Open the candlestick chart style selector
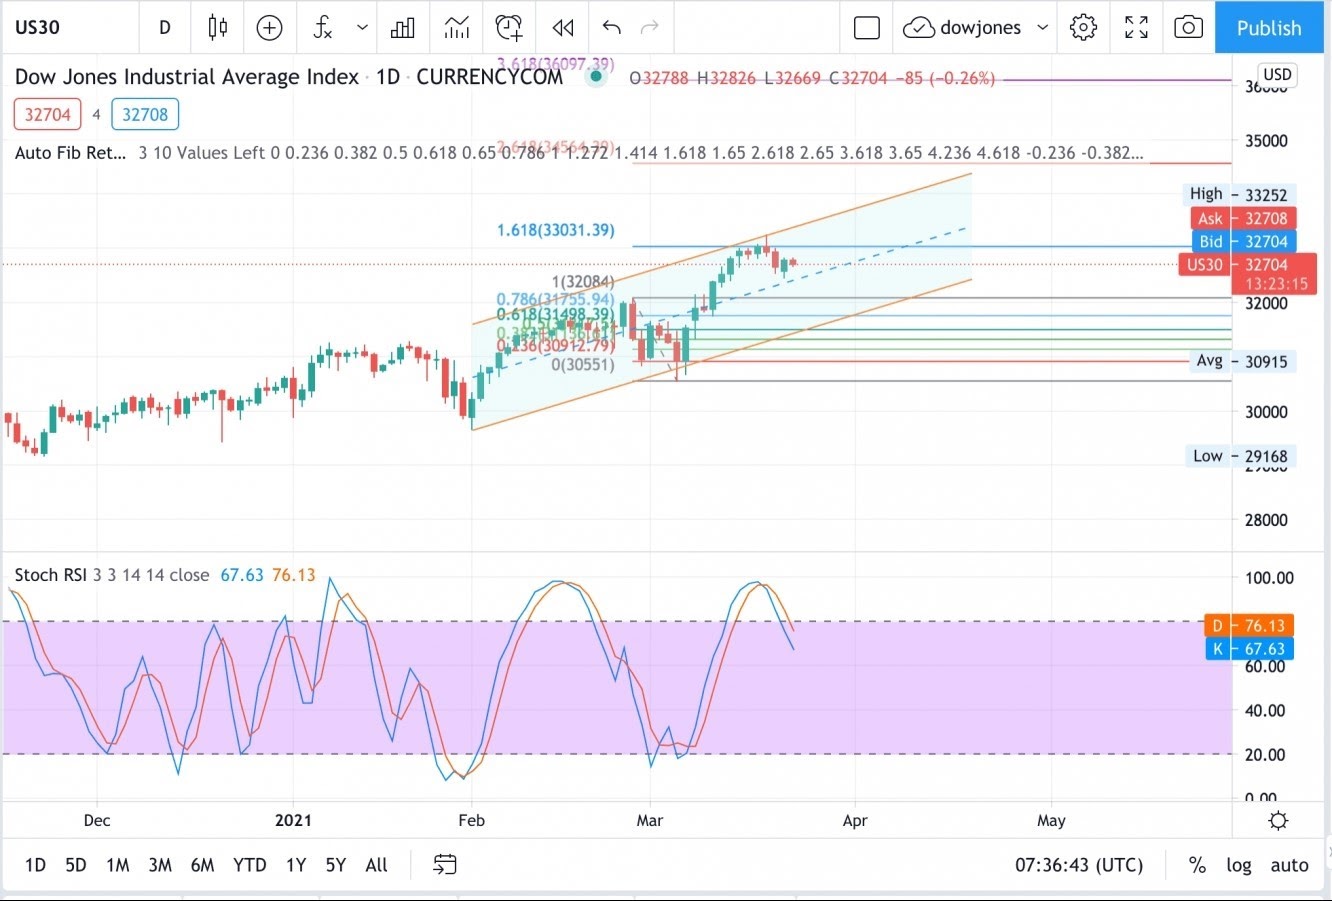 tap(217, 27)
